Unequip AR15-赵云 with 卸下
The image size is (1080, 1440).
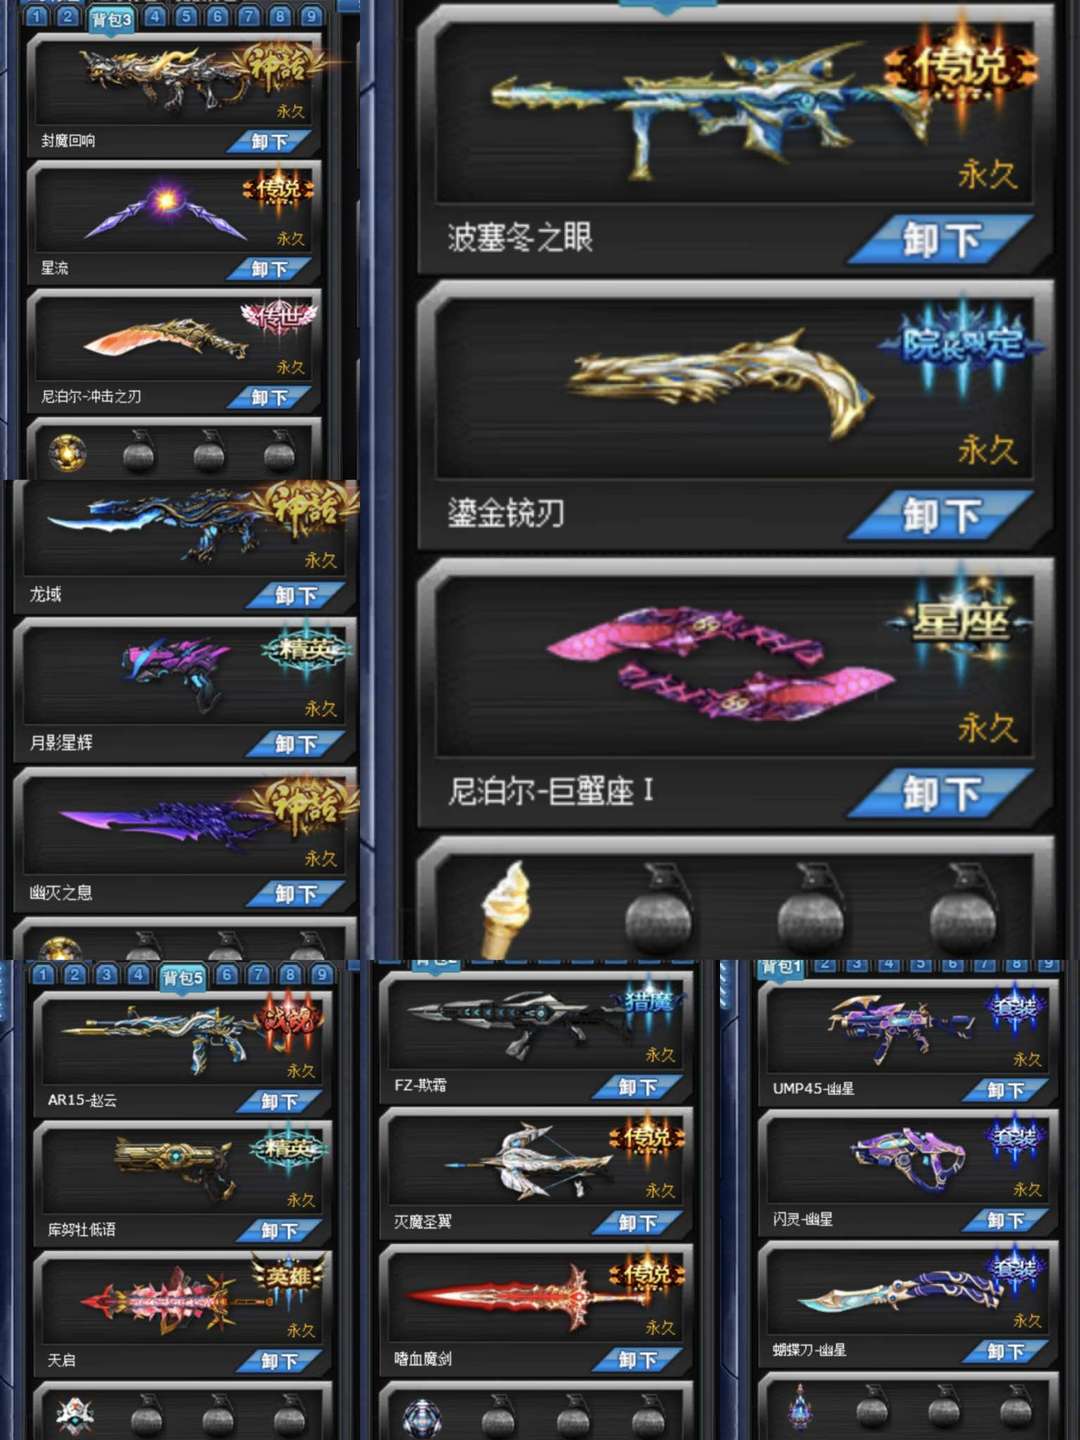[x=279, y=1102]
